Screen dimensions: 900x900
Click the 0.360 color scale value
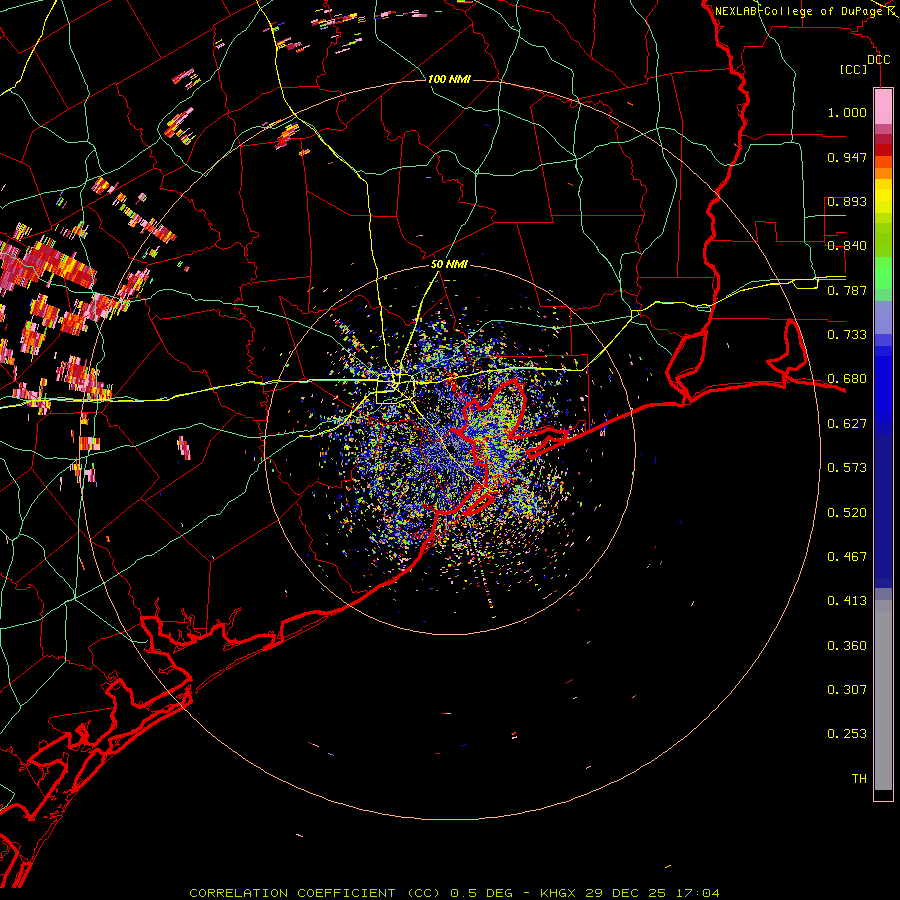click(x=847, y=646)
